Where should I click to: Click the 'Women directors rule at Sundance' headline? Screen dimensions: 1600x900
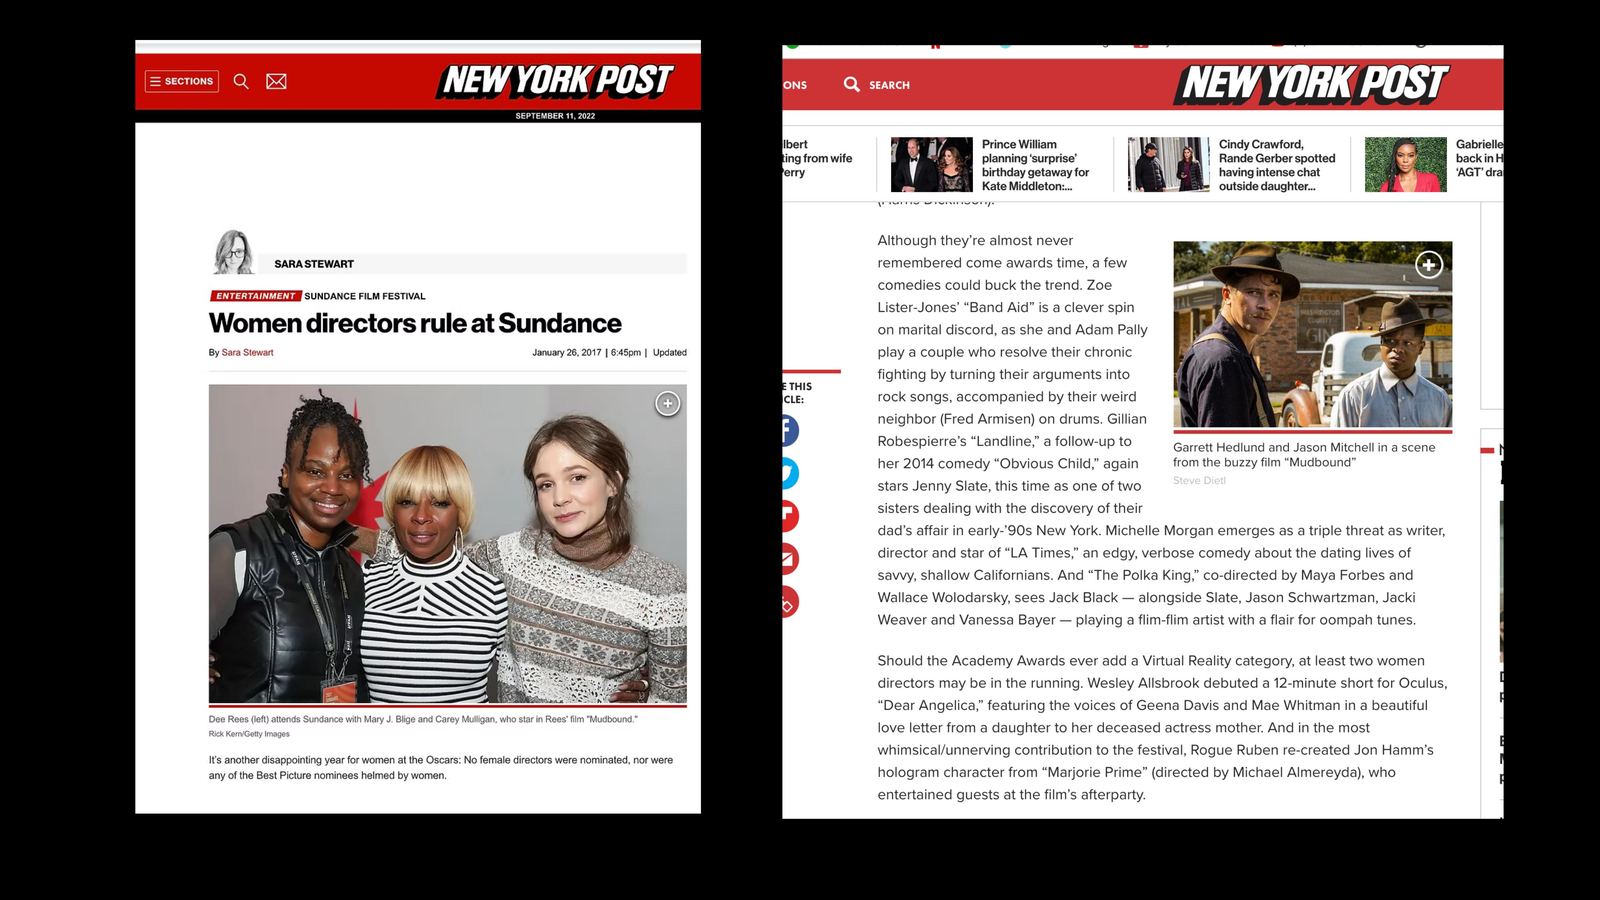[x=415, y=323]
